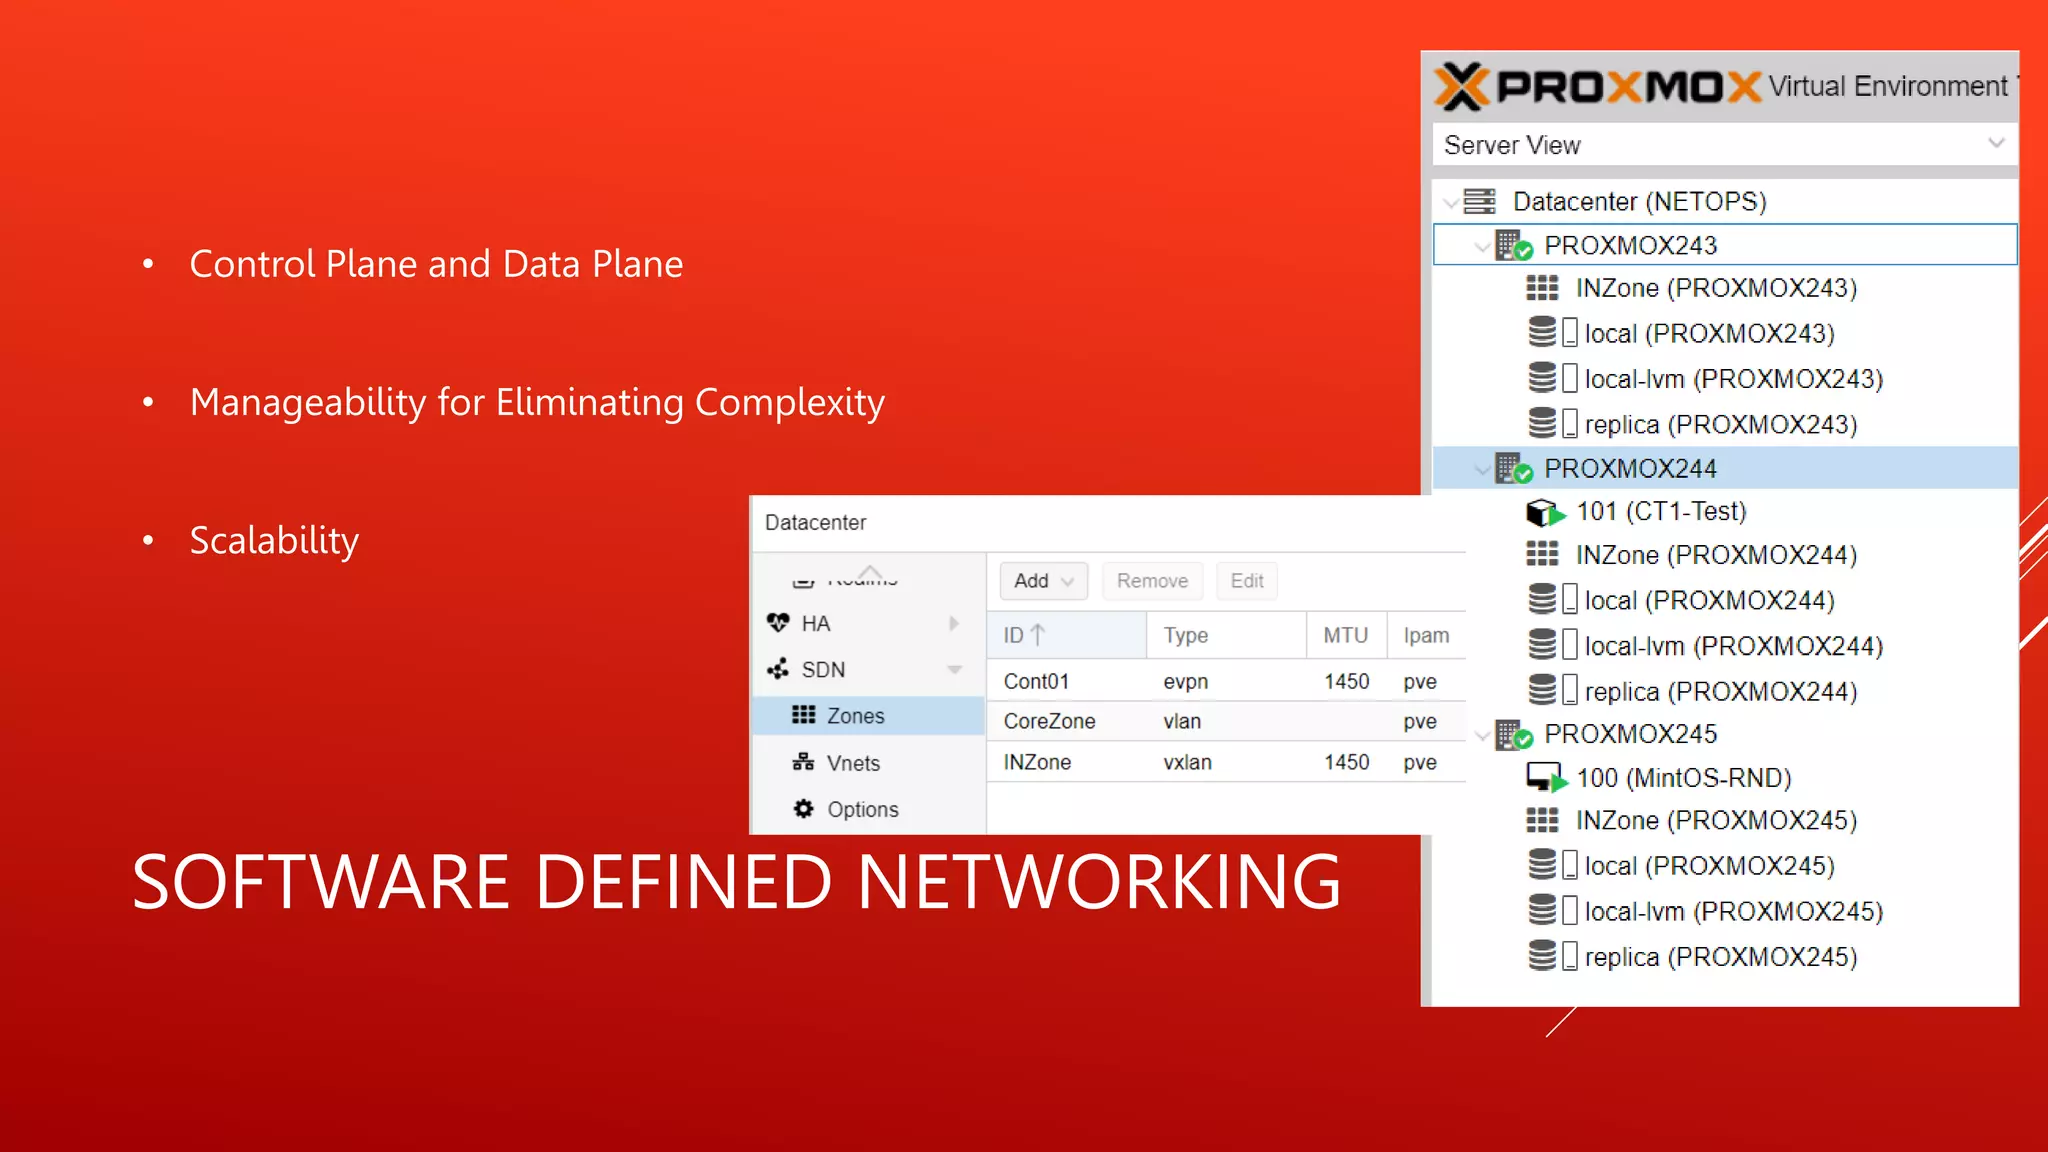
Task: Select INZone (PROXMOX244) grid icon
Action: (x=1542, y=554)
